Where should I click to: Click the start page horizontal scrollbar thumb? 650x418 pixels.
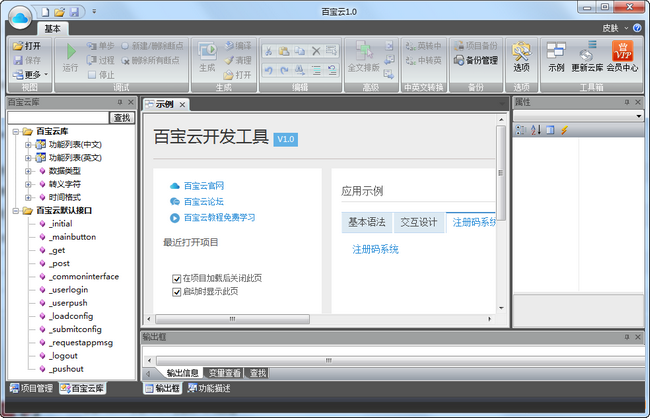point(232,319)
